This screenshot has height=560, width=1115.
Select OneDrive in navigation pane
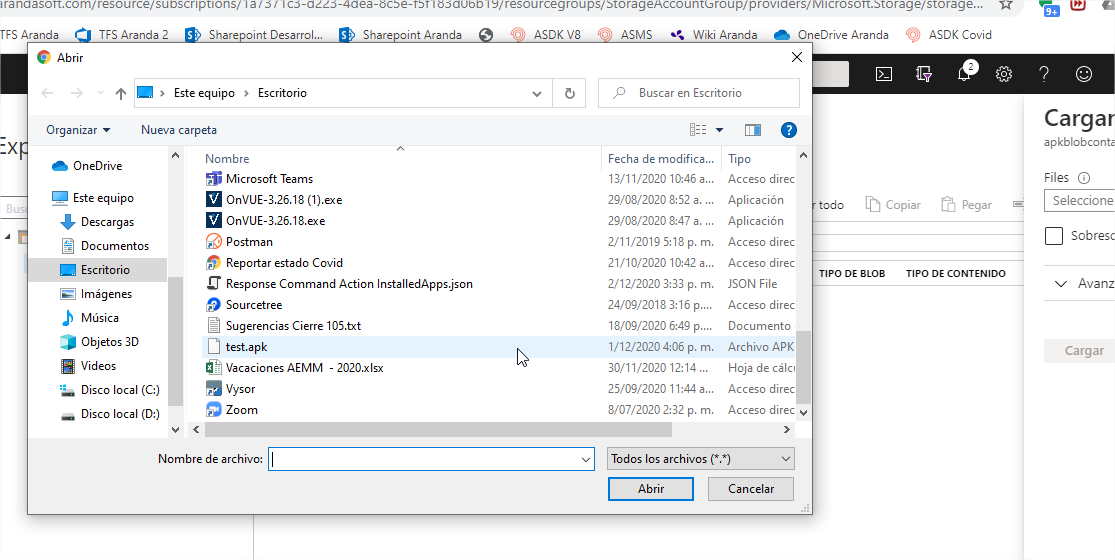pyautogui.click(x=87, y=166)
